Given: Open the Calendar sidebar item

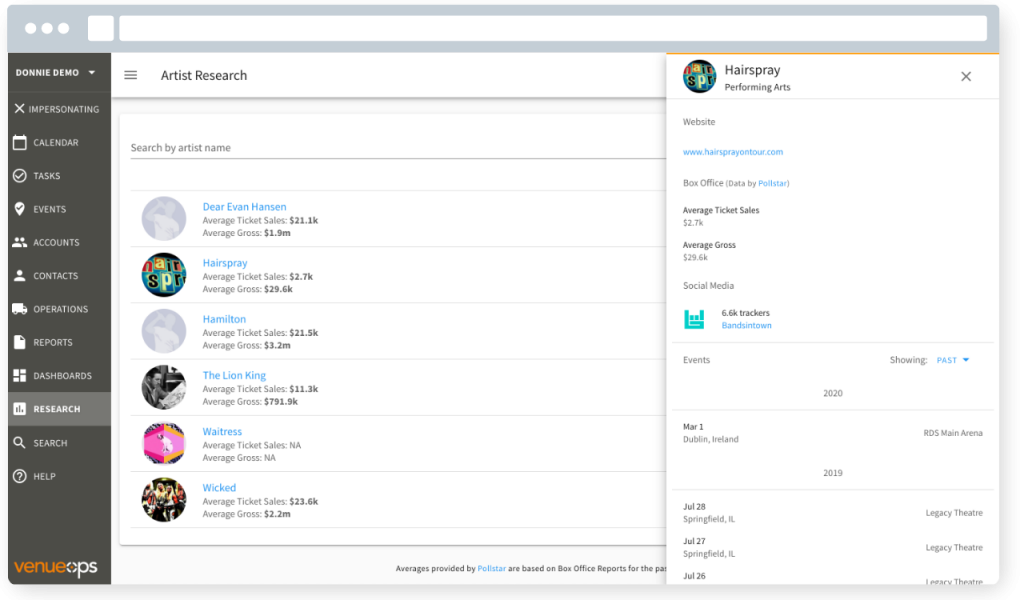Looking at the screenshot, I should [x=55, y=143].
